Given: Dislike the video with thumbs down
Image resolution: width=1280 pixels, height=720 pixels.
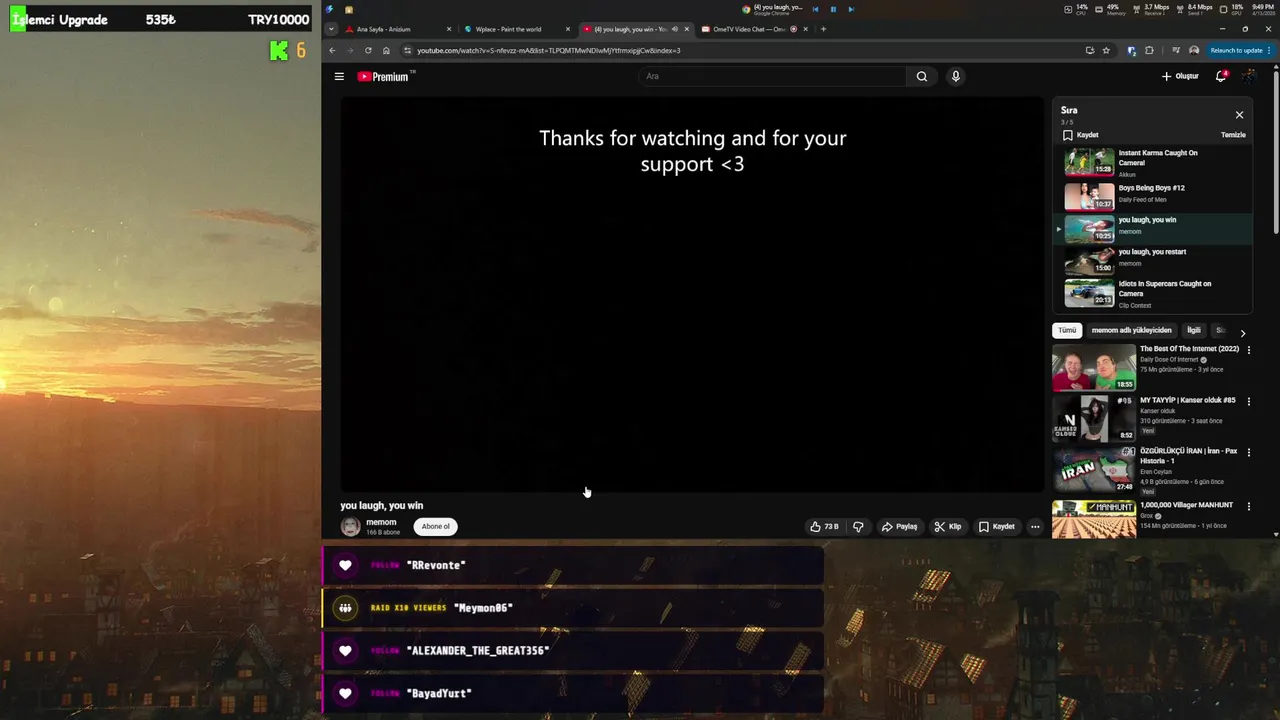Looking at the screenshot, I should coord(858,526).
